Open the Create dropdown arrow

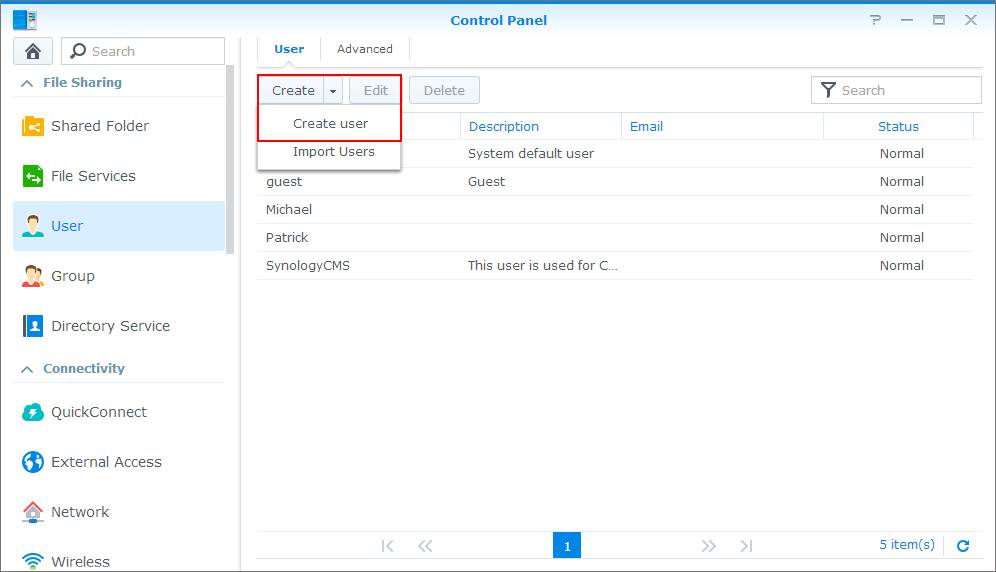tap(333, 90)
